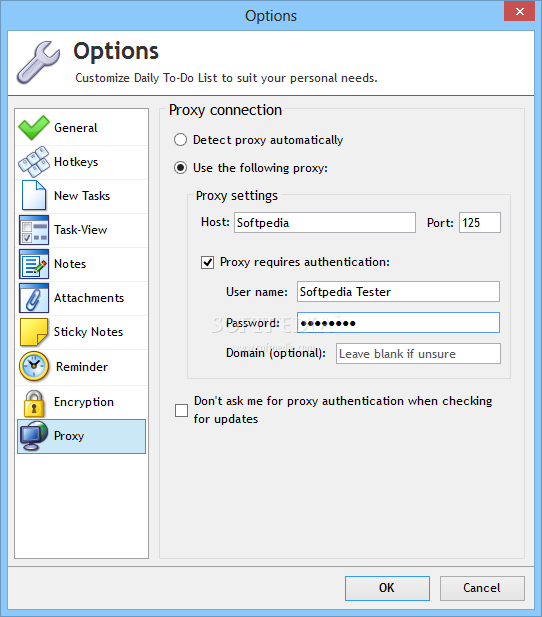Select Detect proxy automatically radio button

[180, 140]
